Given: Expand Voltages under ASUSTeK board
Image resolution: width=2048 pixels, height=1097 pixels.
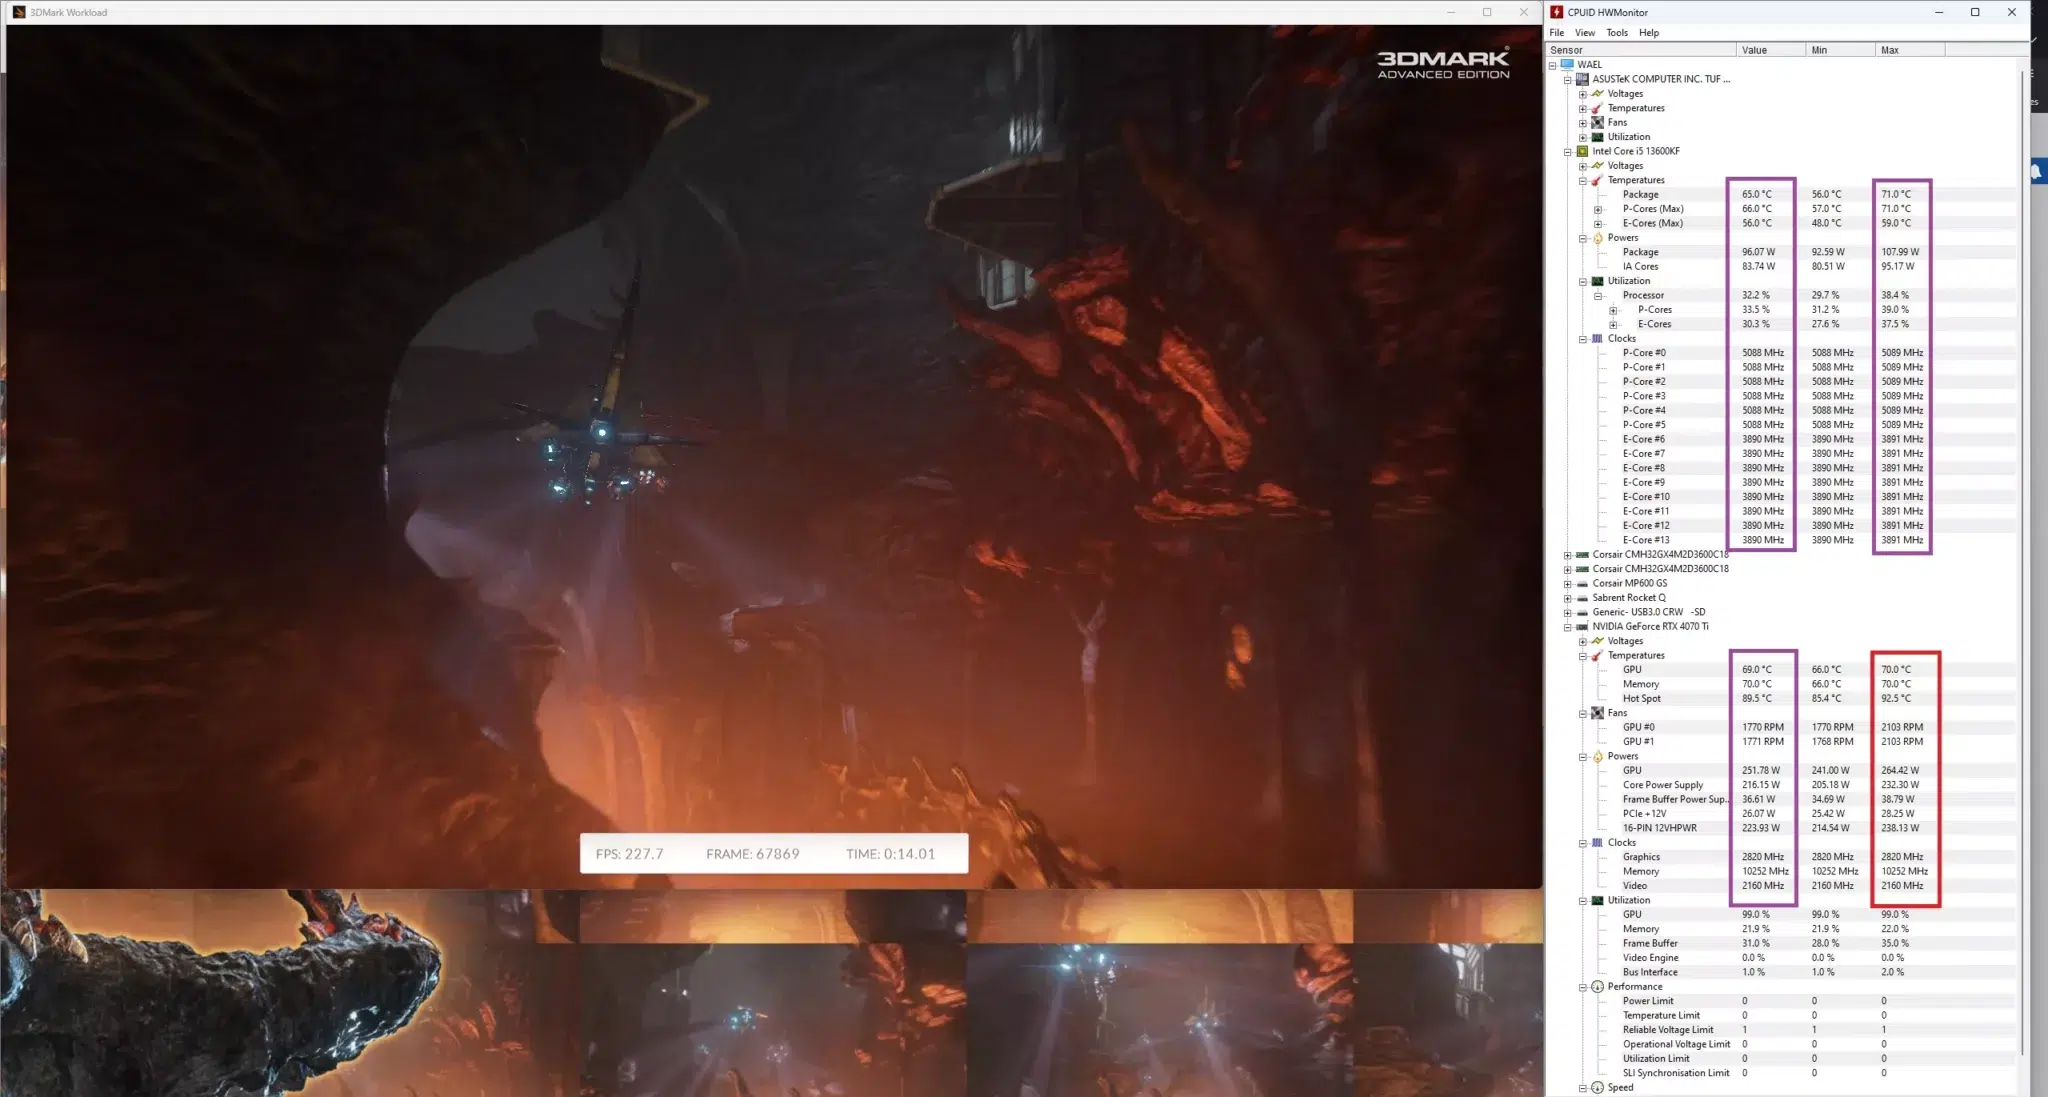Looking at the screenshot, I should click(1582, 94).
